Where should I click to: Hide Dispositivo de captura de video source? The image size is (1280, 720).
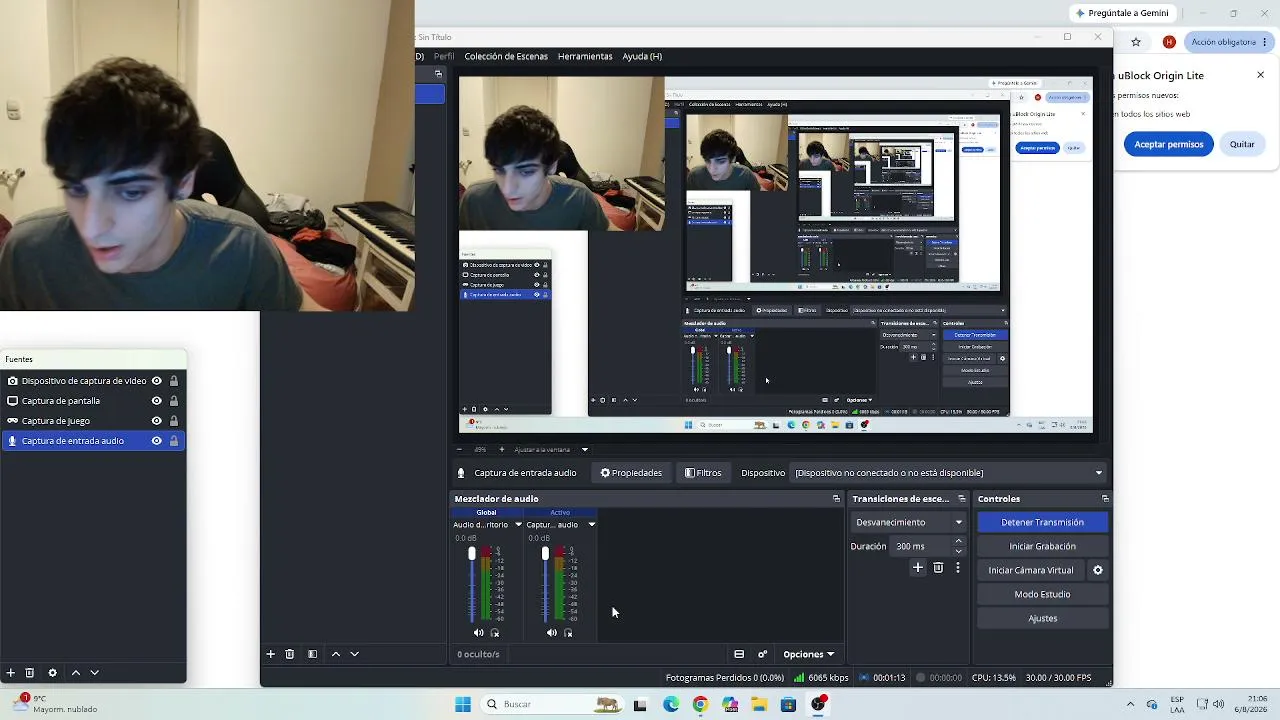point(156,381)
